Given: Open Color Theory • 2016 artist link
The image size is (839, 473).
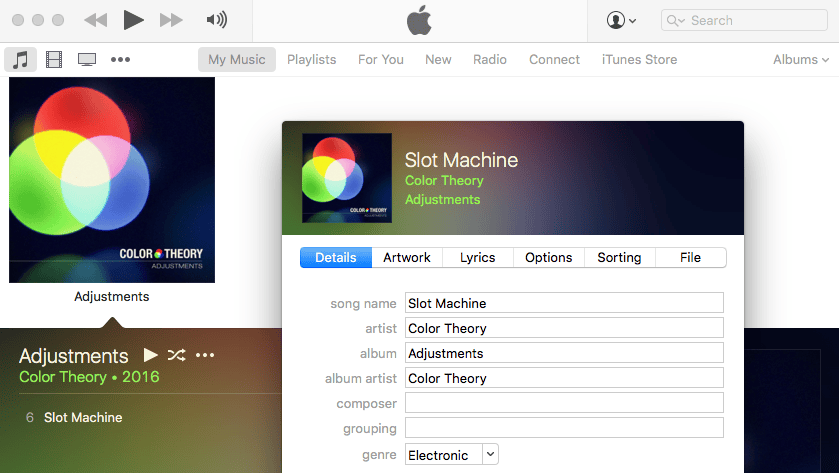Looking at the screenshot, I should pyautogui.click(x=89, y=377).
